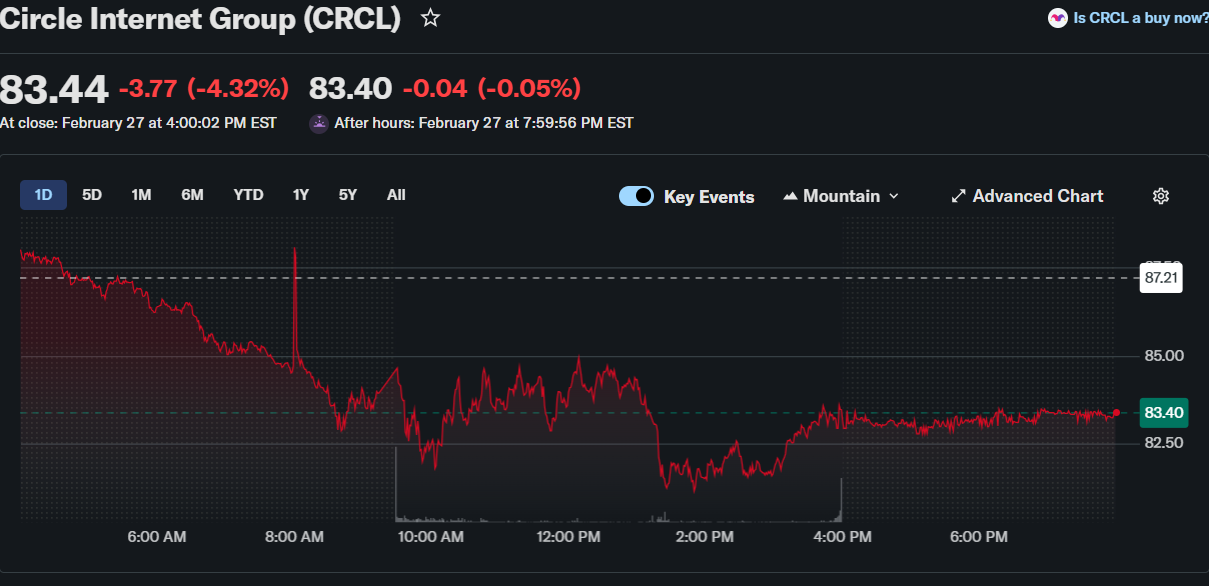Toggle the Key Events switch off
Screen dimensions: 1209x586
pos(637,196)
